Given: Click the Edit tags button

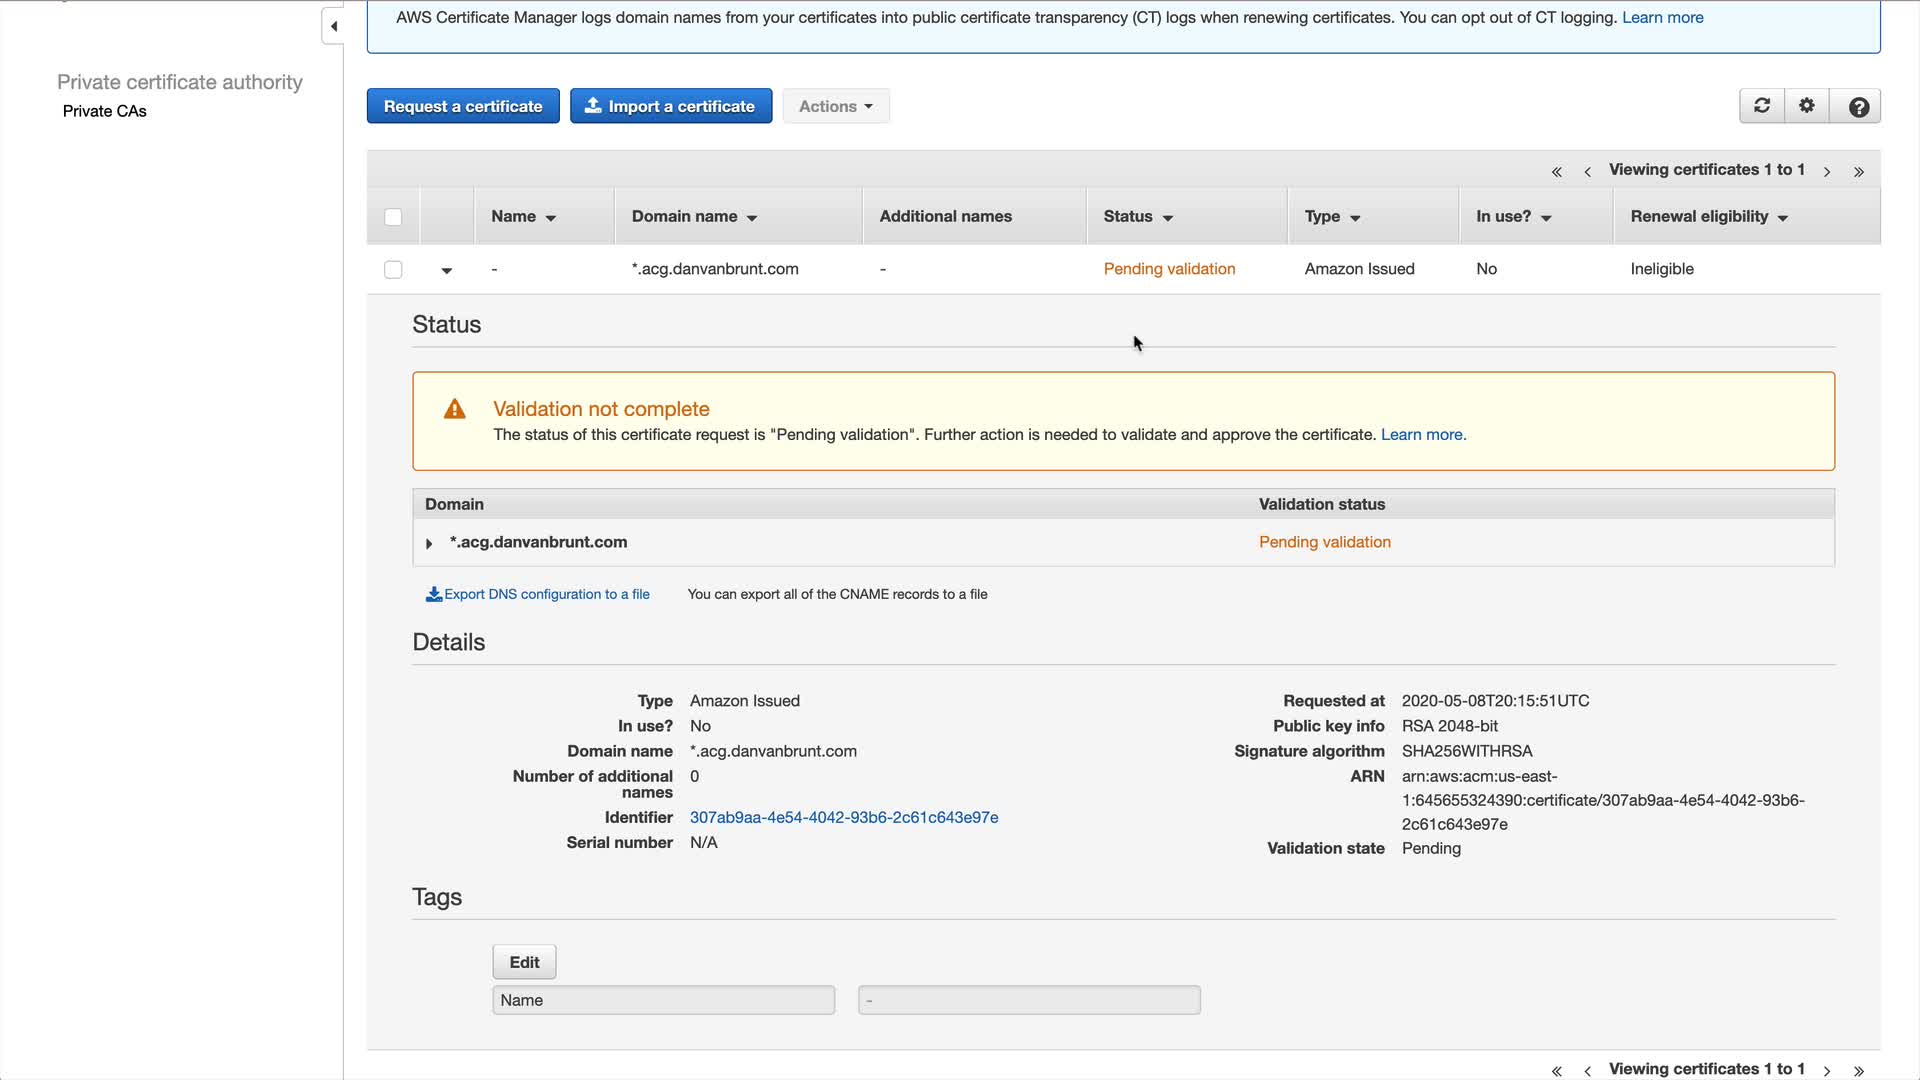Looking at the screenshot, I should (x=524, y=962).
